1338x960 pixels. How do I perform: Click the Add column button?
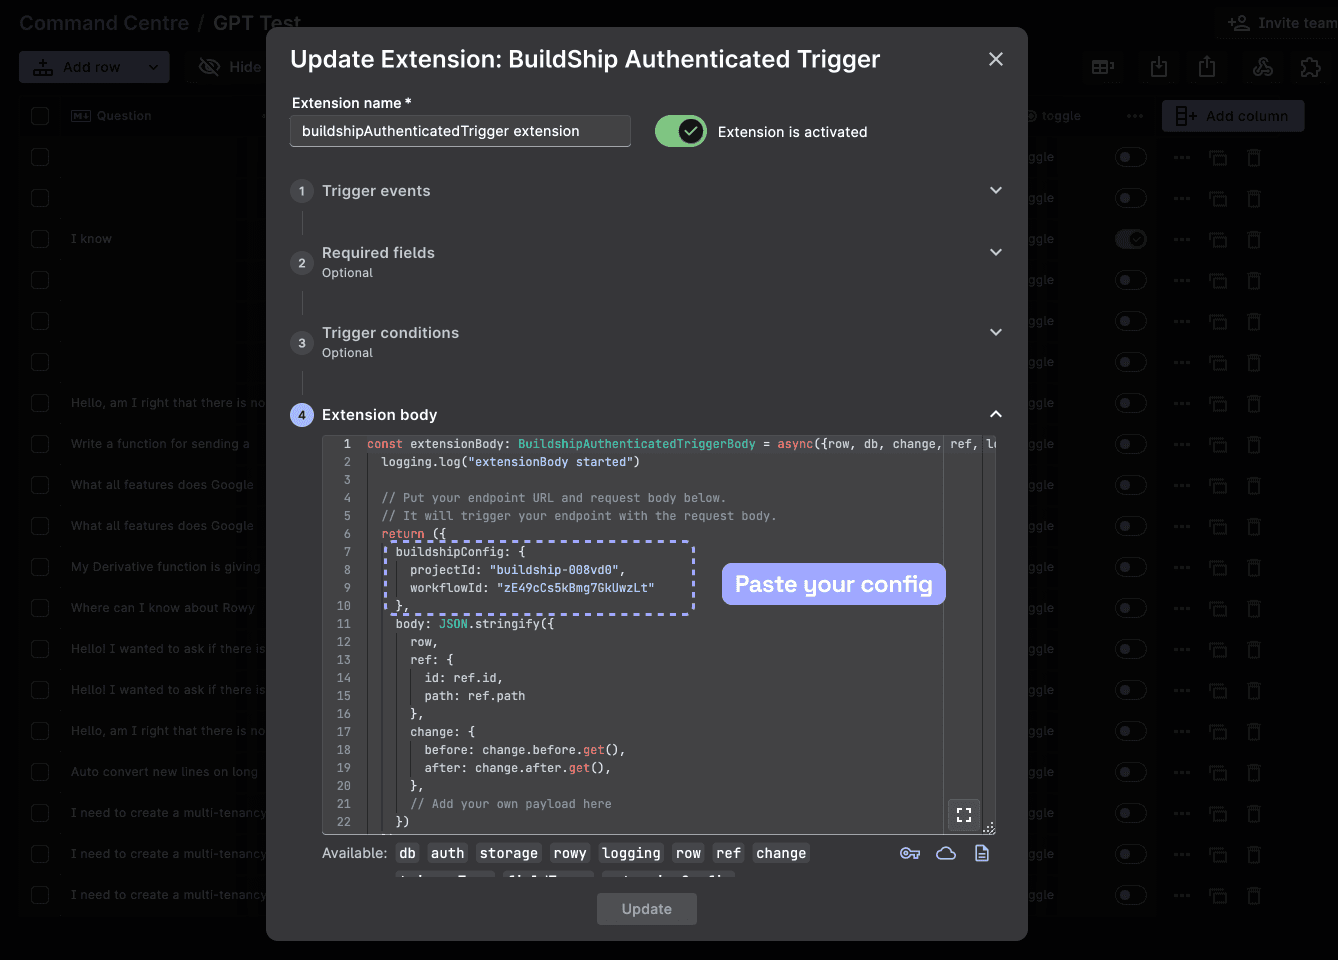click(x=1233, y=116)
